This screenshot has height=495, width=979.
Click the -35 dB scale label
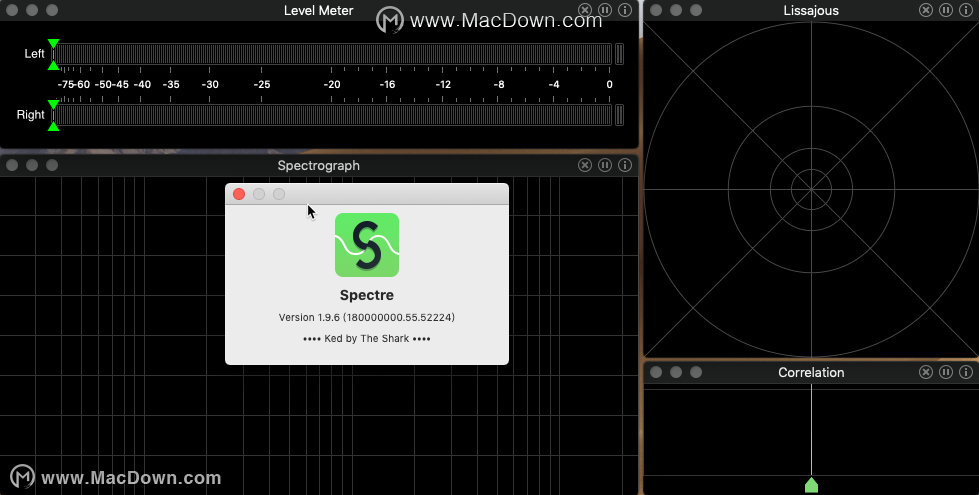tap(170, 84)
